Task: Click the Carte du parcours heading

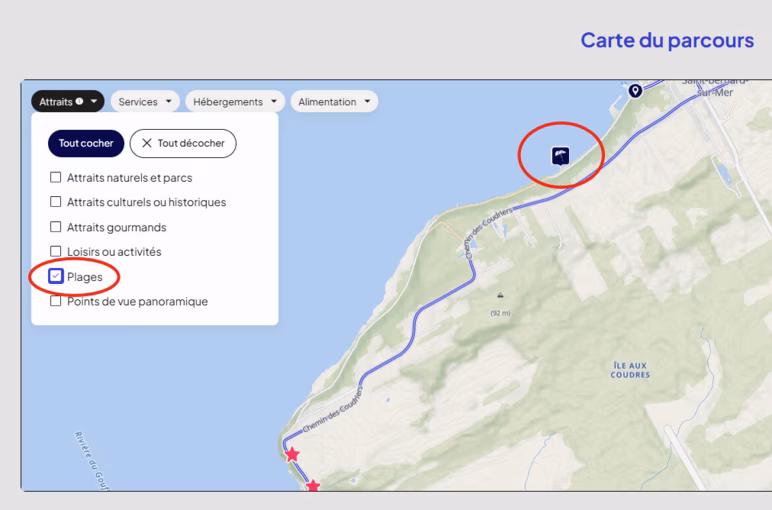Action: tap(667, 40)
